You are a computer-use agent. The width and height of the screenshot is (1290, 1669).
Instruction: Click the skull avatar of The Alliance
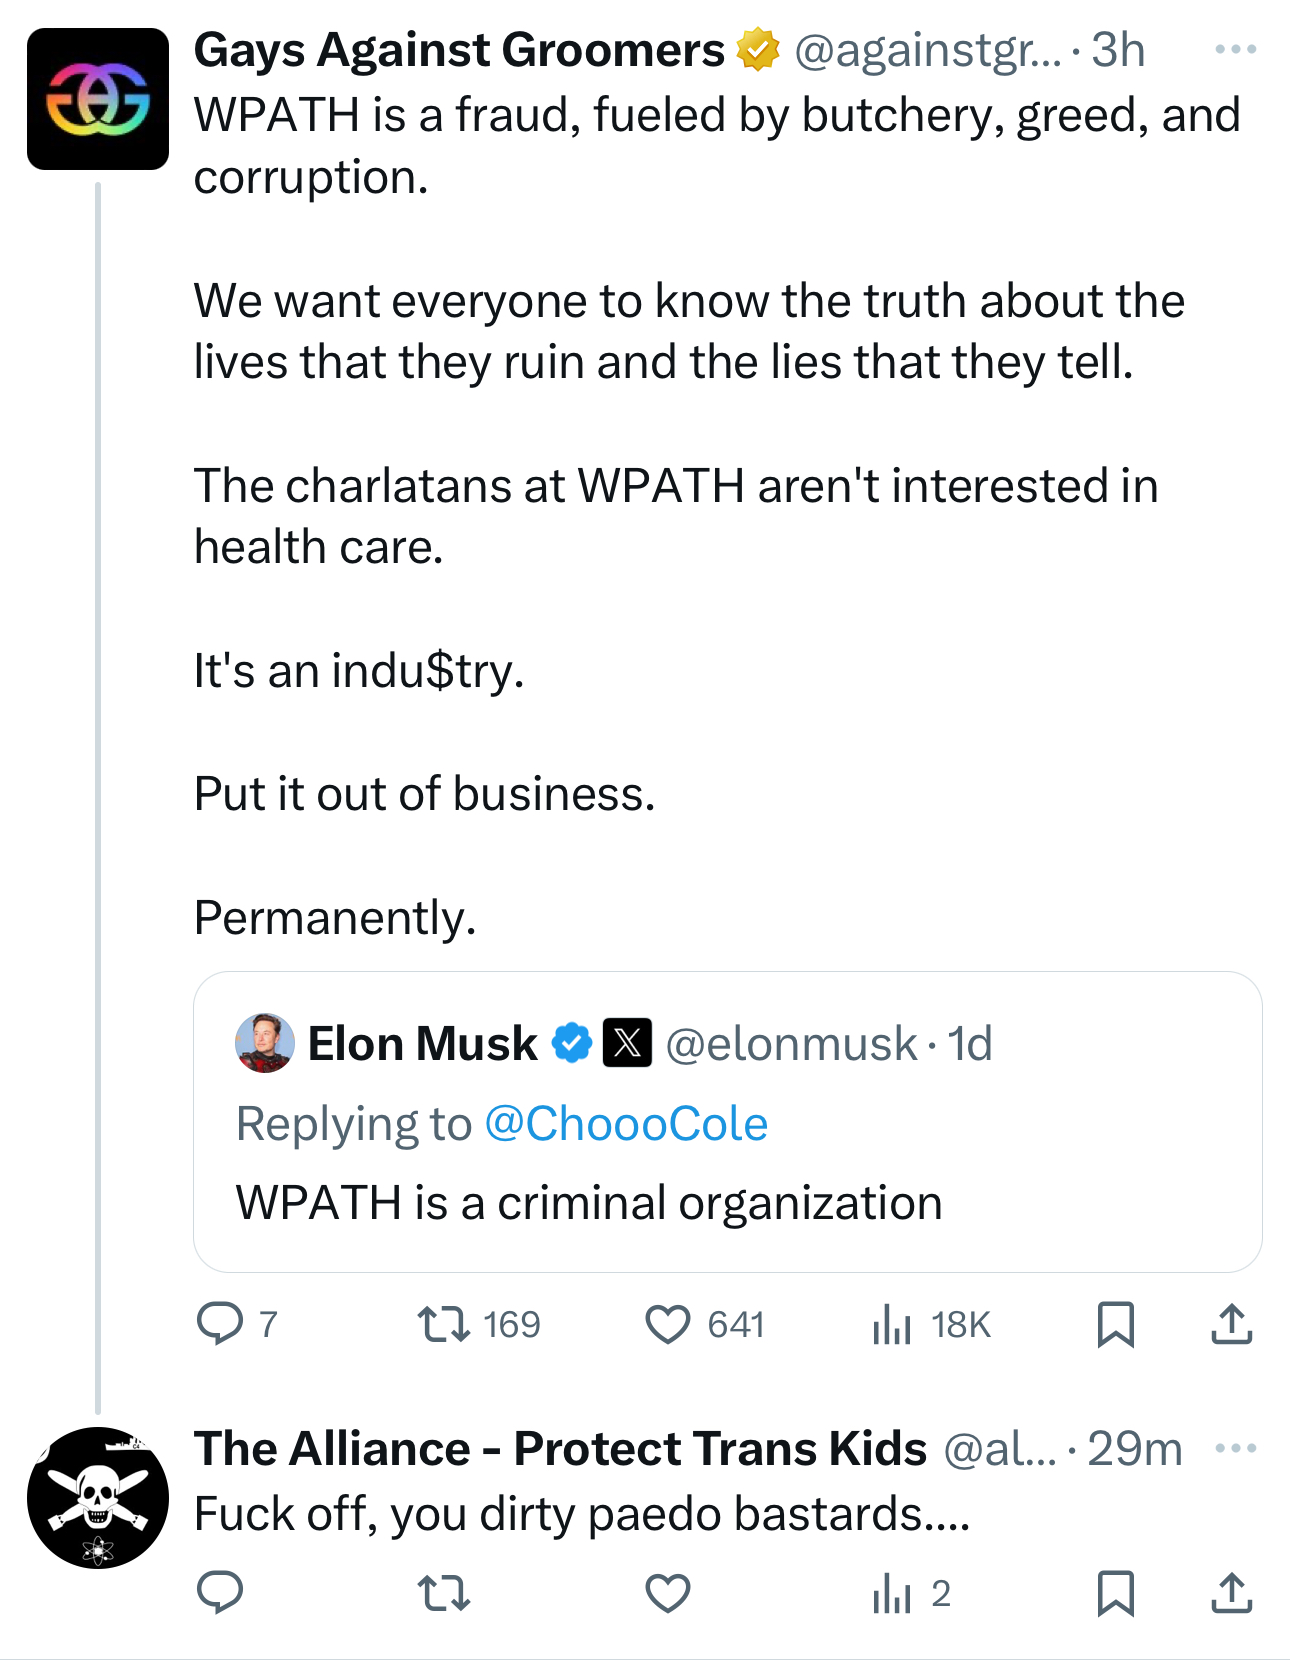tap(98, 1497)
